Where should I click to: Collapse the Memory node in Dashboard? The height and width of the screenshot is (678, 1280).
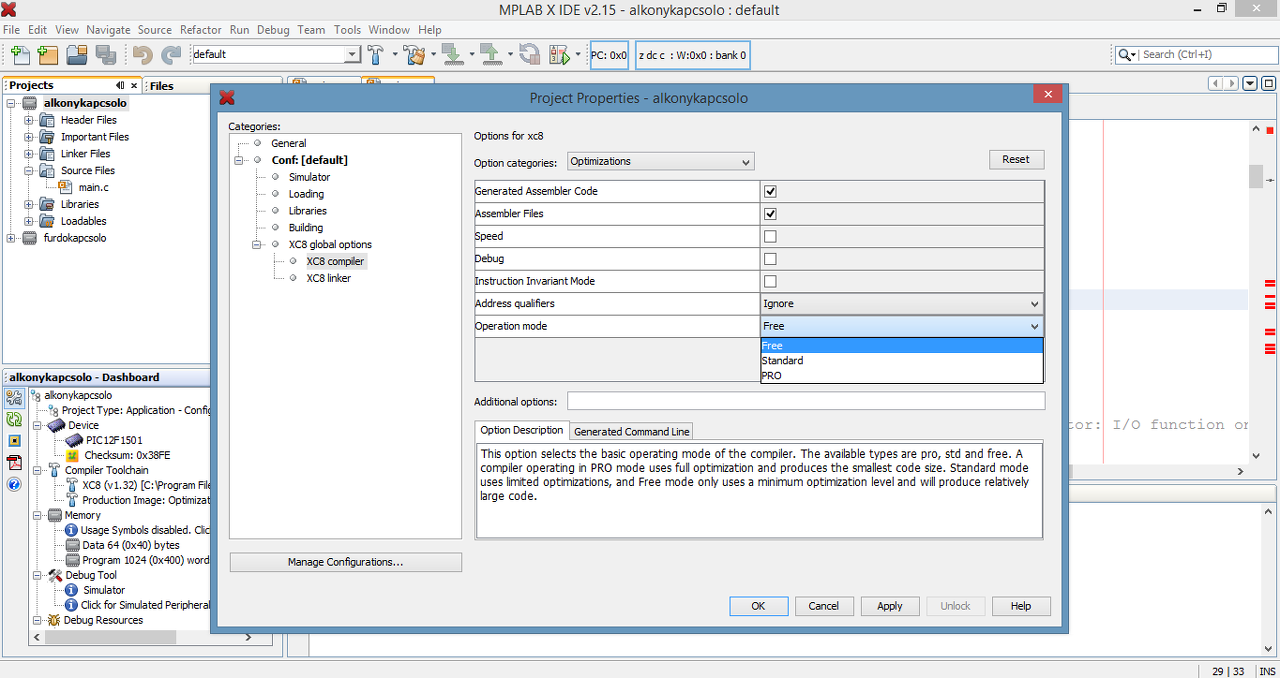coord(37,515)
